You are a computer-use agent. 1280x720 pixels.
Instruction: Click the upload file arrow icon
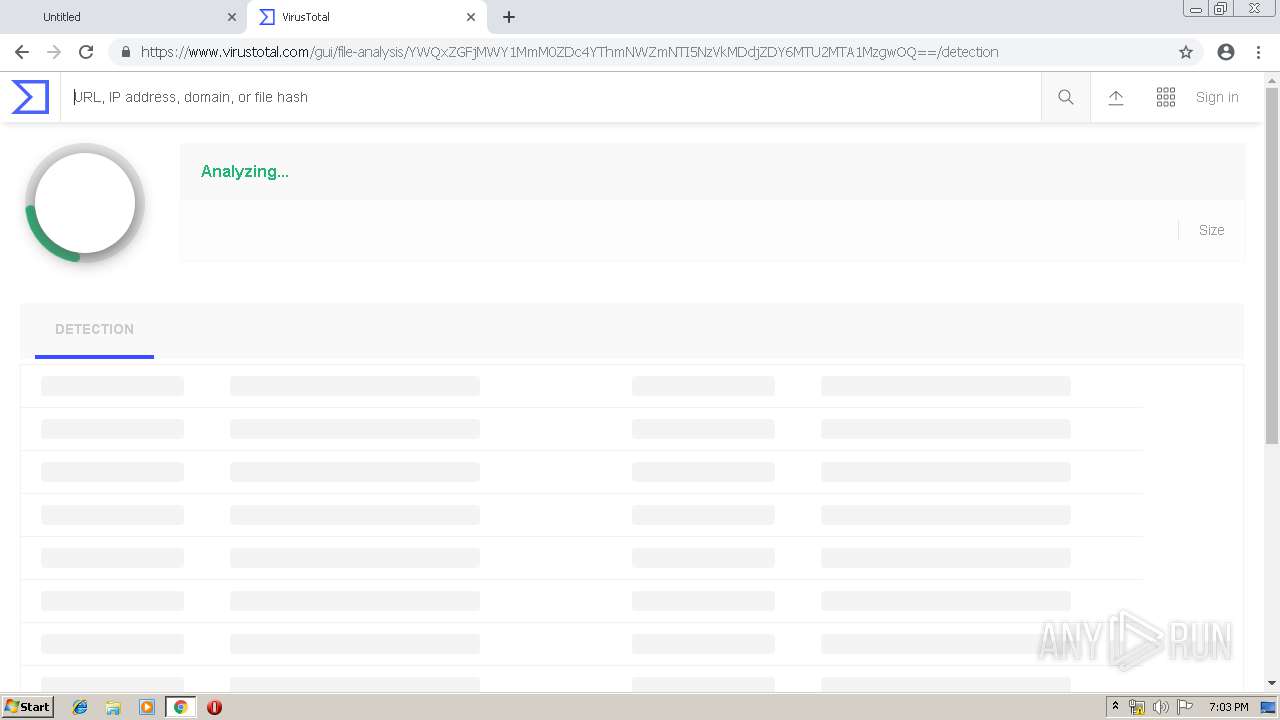tap(1116, 97)
